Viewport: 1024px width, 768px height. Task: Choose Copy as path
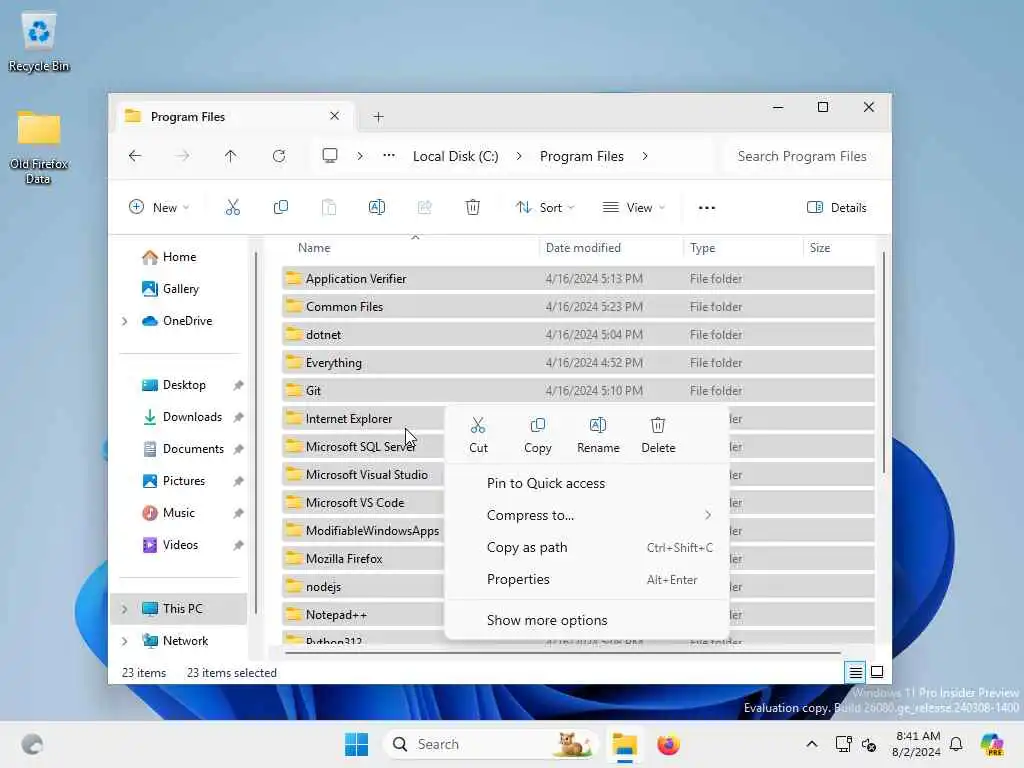586,547
